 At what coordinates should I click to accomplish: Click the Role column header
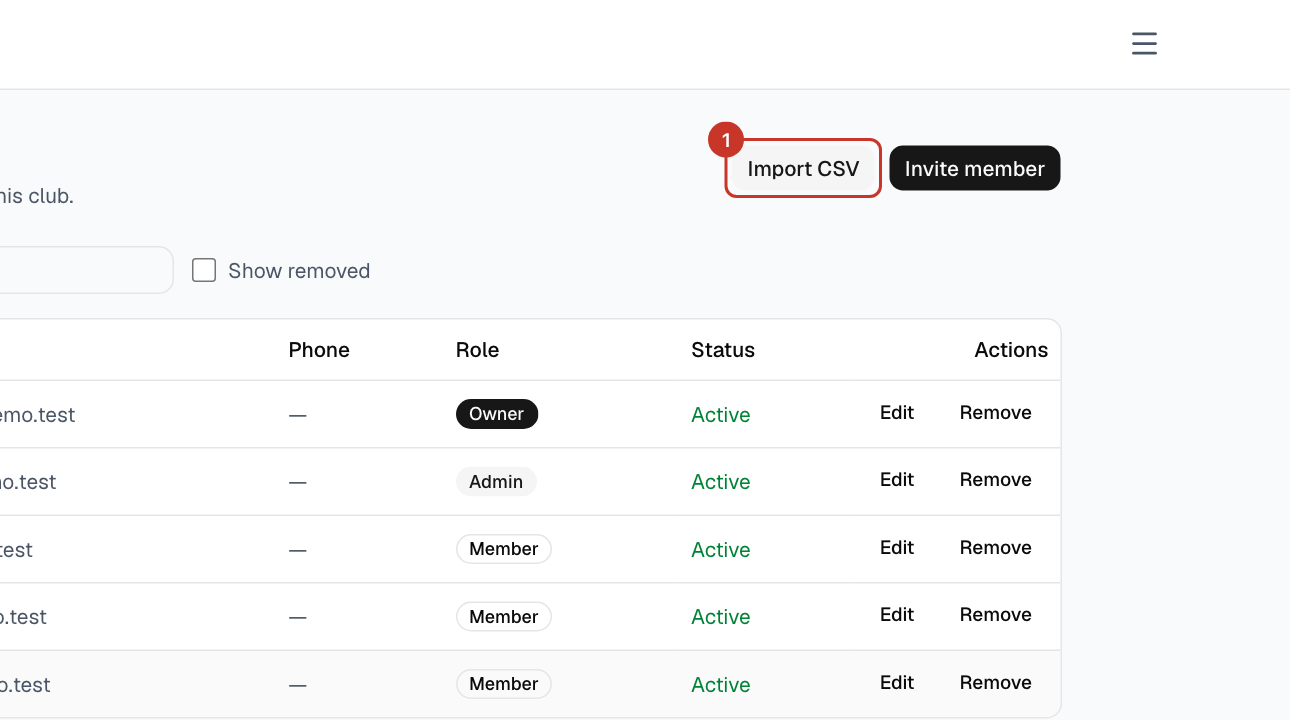tap(477, 350)
